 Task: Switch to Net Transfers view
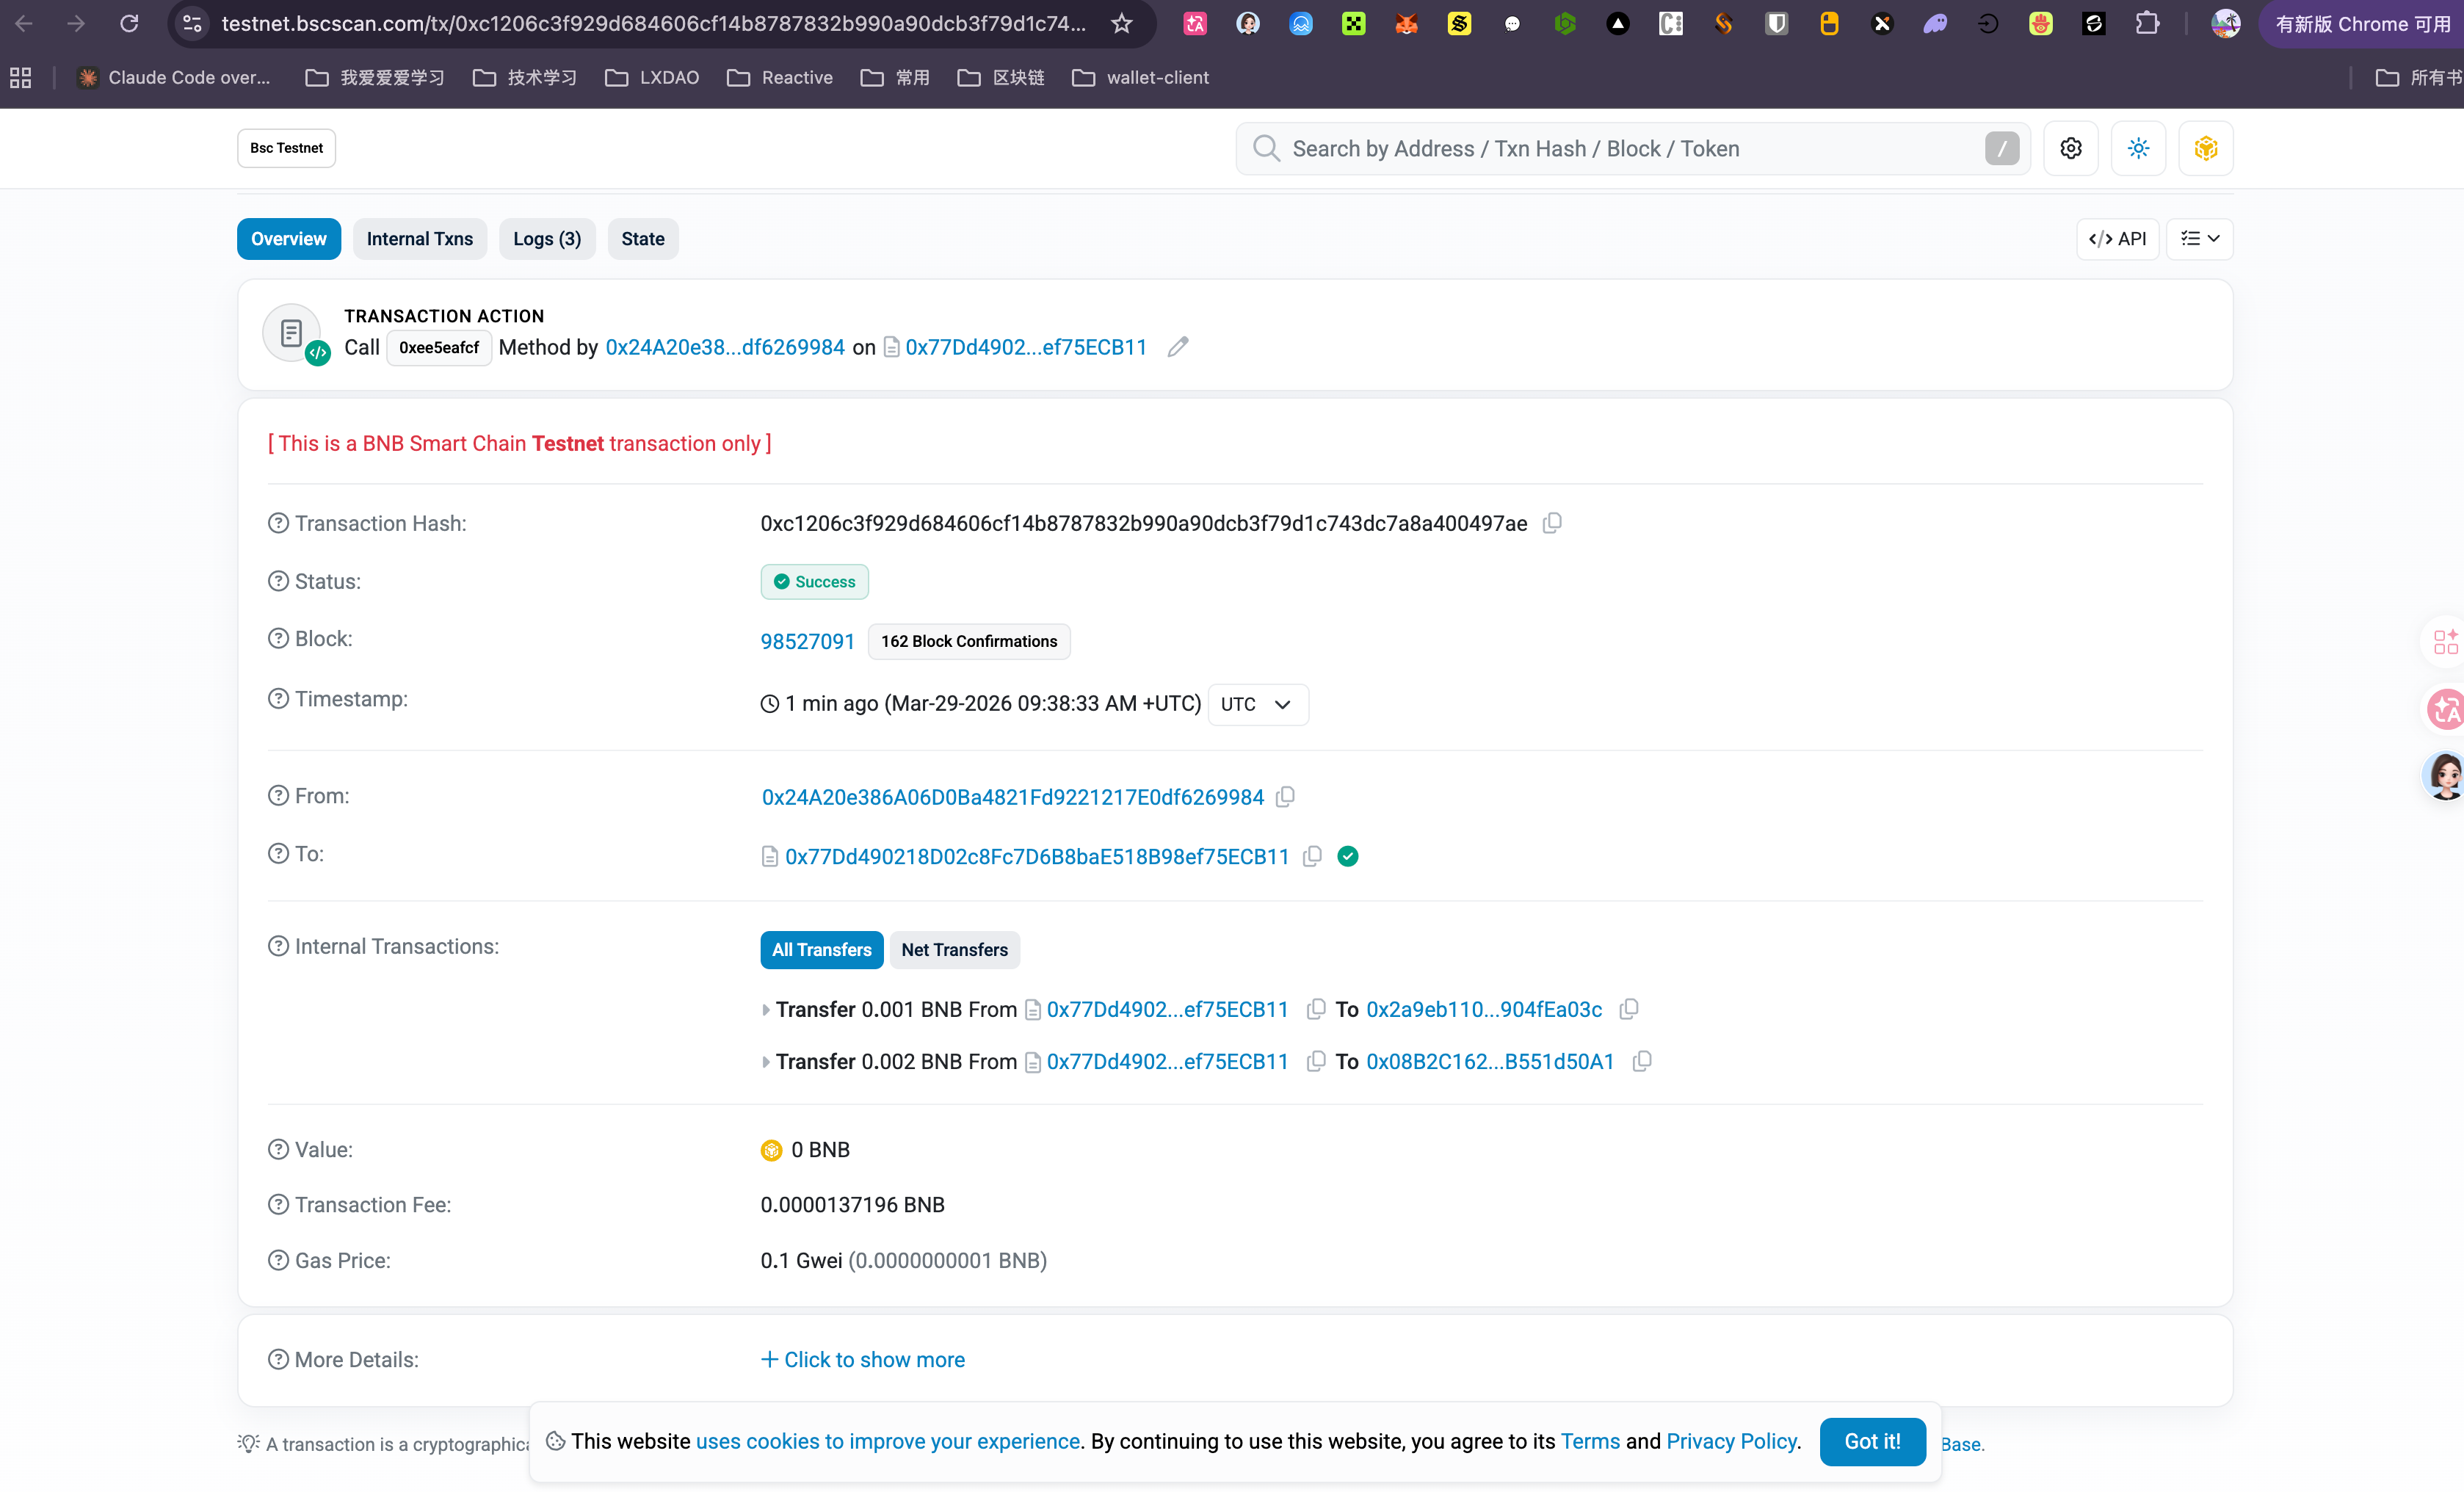[x=954, y=949]
